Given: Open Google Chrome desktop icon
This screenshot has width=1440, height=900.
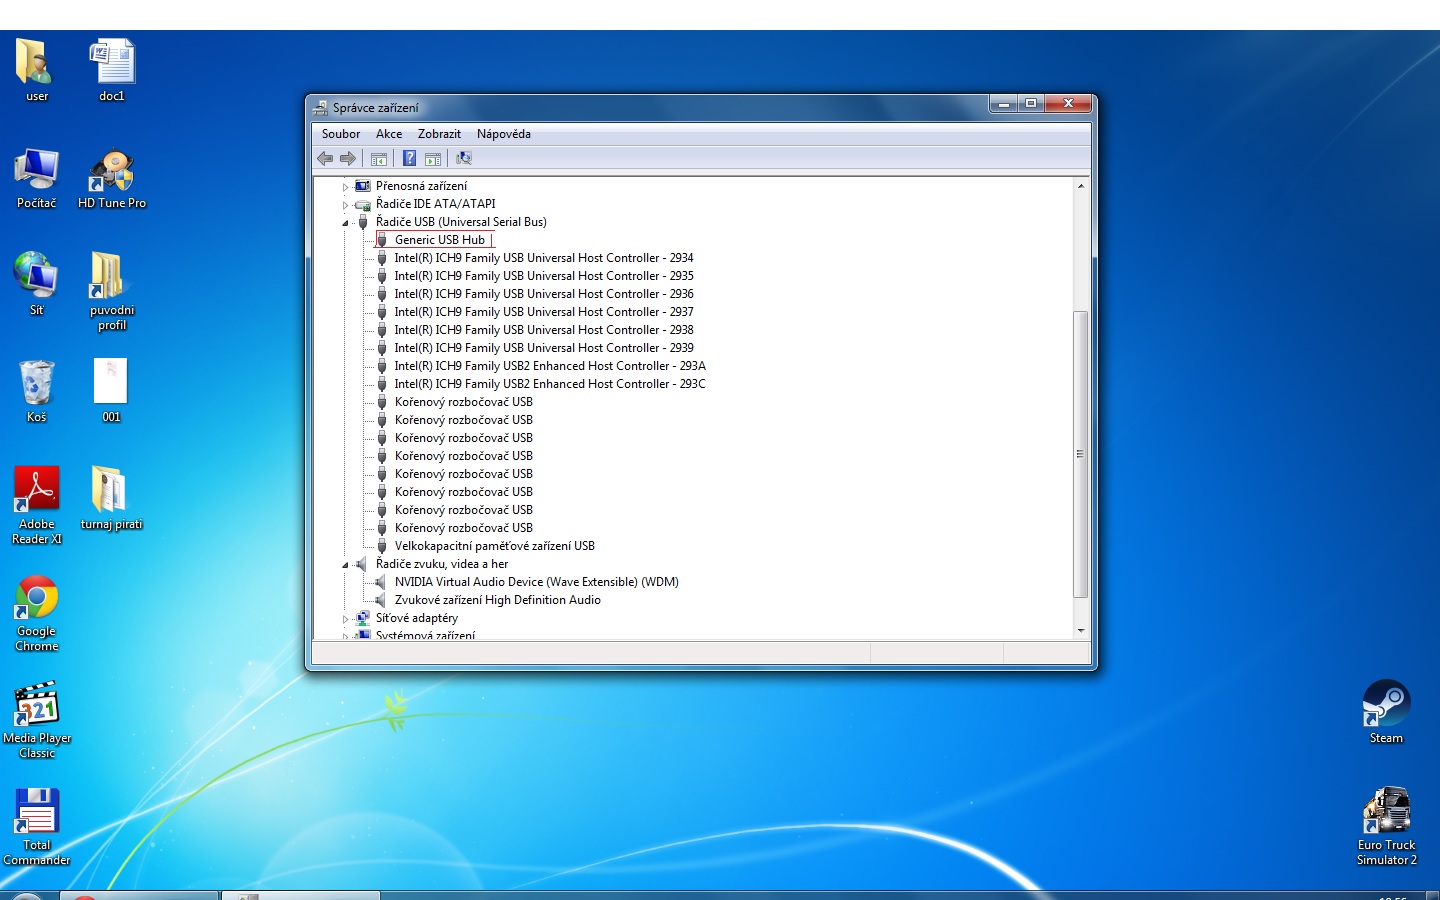Looking at the screenshot, I should (37, 599).
